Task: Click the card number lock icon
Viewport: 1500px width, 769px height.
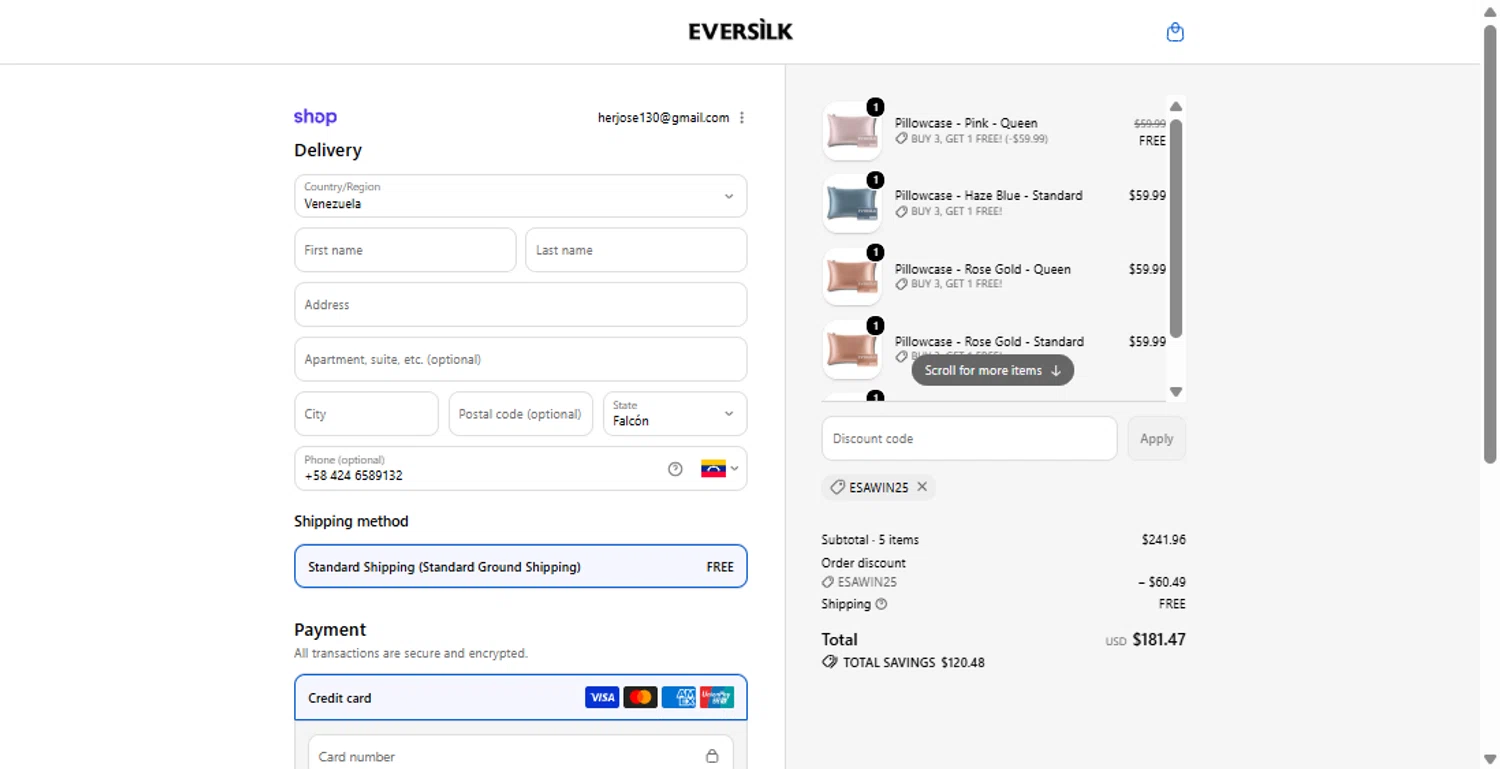Action: (712, 756)
